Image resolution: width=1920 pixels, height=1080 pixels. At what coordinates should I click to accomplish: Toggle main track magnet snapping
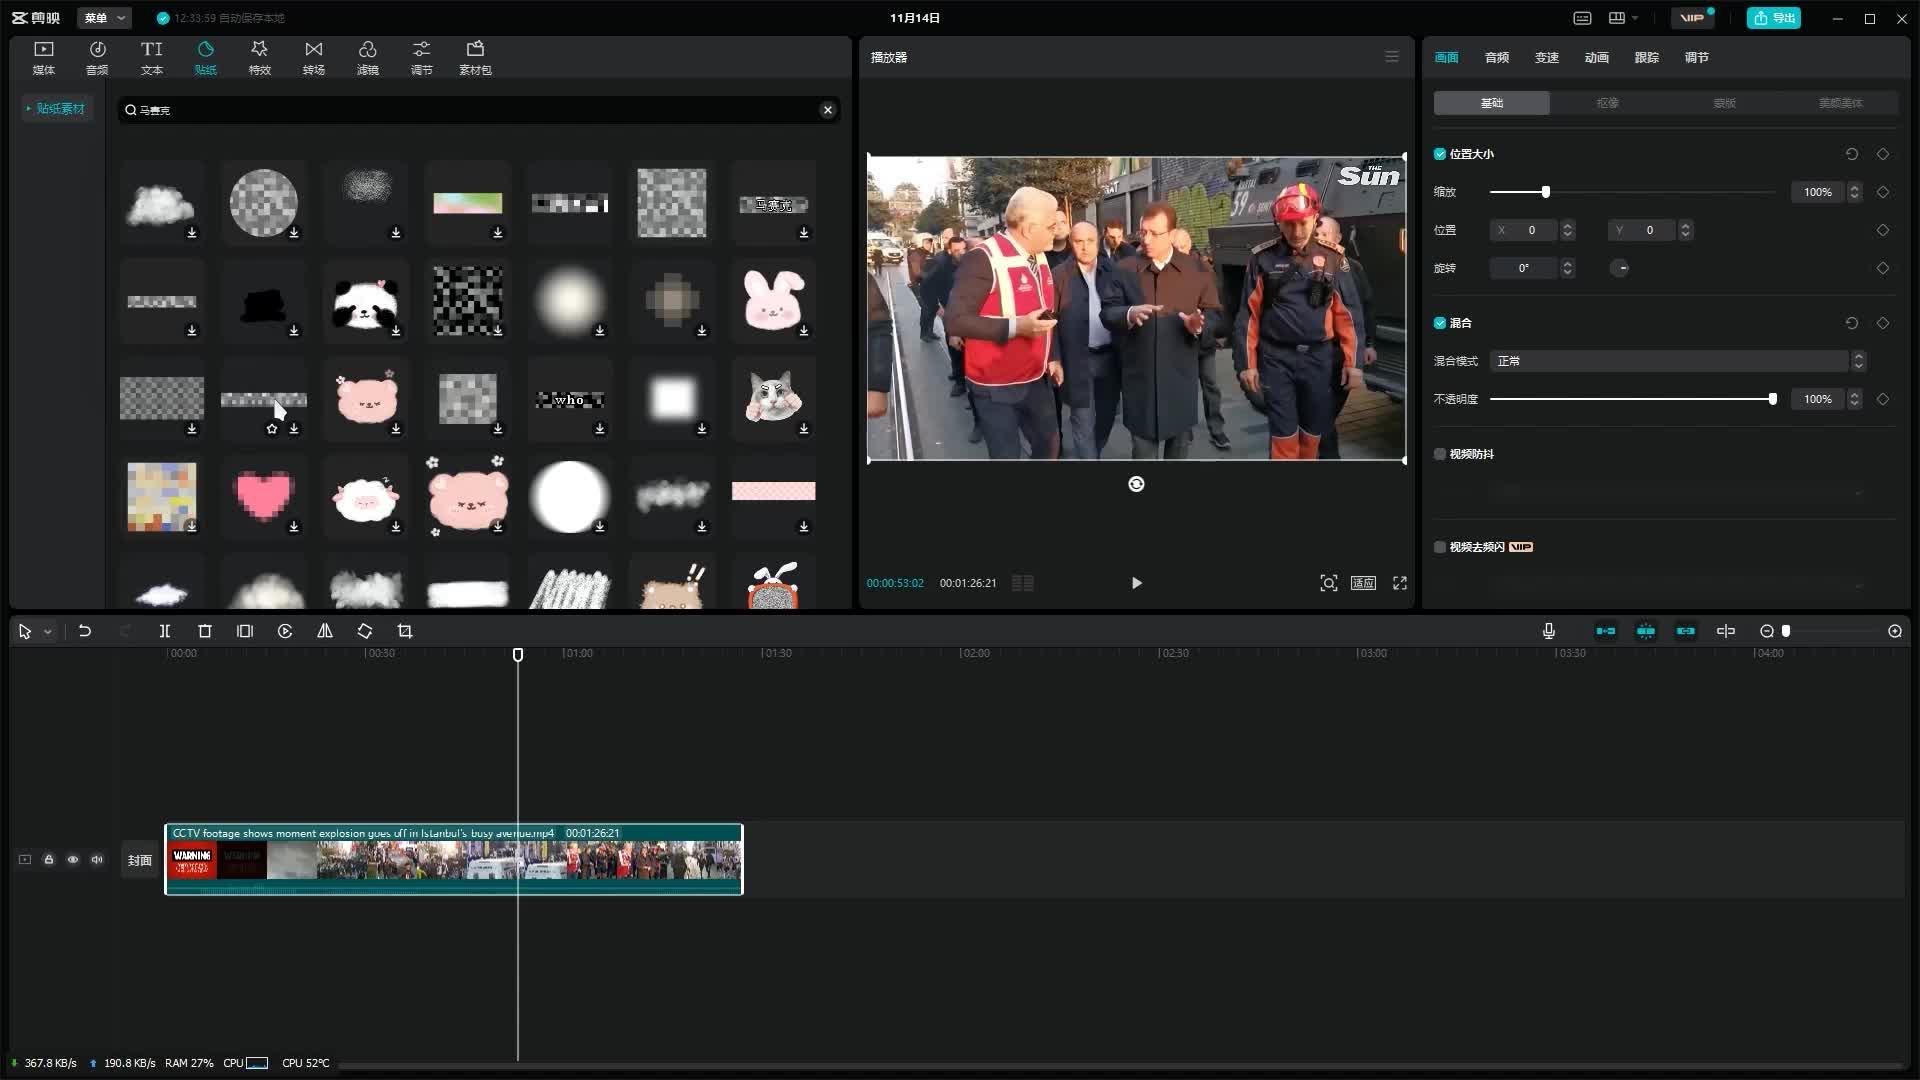point(1606,631)
